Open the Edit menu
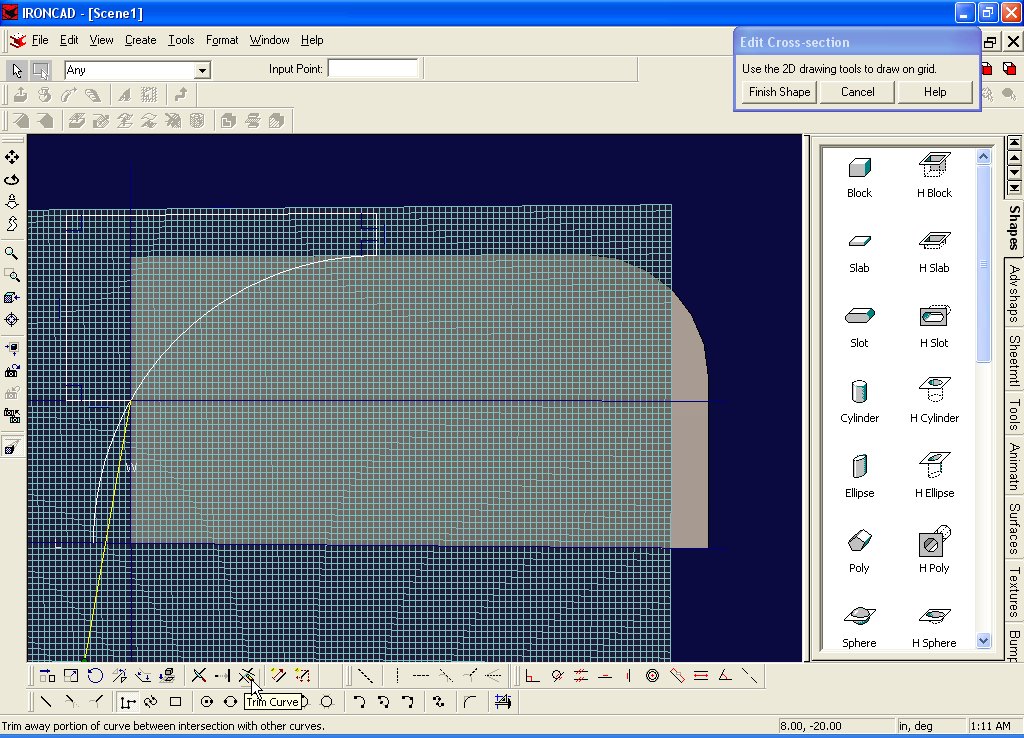1024x738 pixels. (x=69, y=40)
